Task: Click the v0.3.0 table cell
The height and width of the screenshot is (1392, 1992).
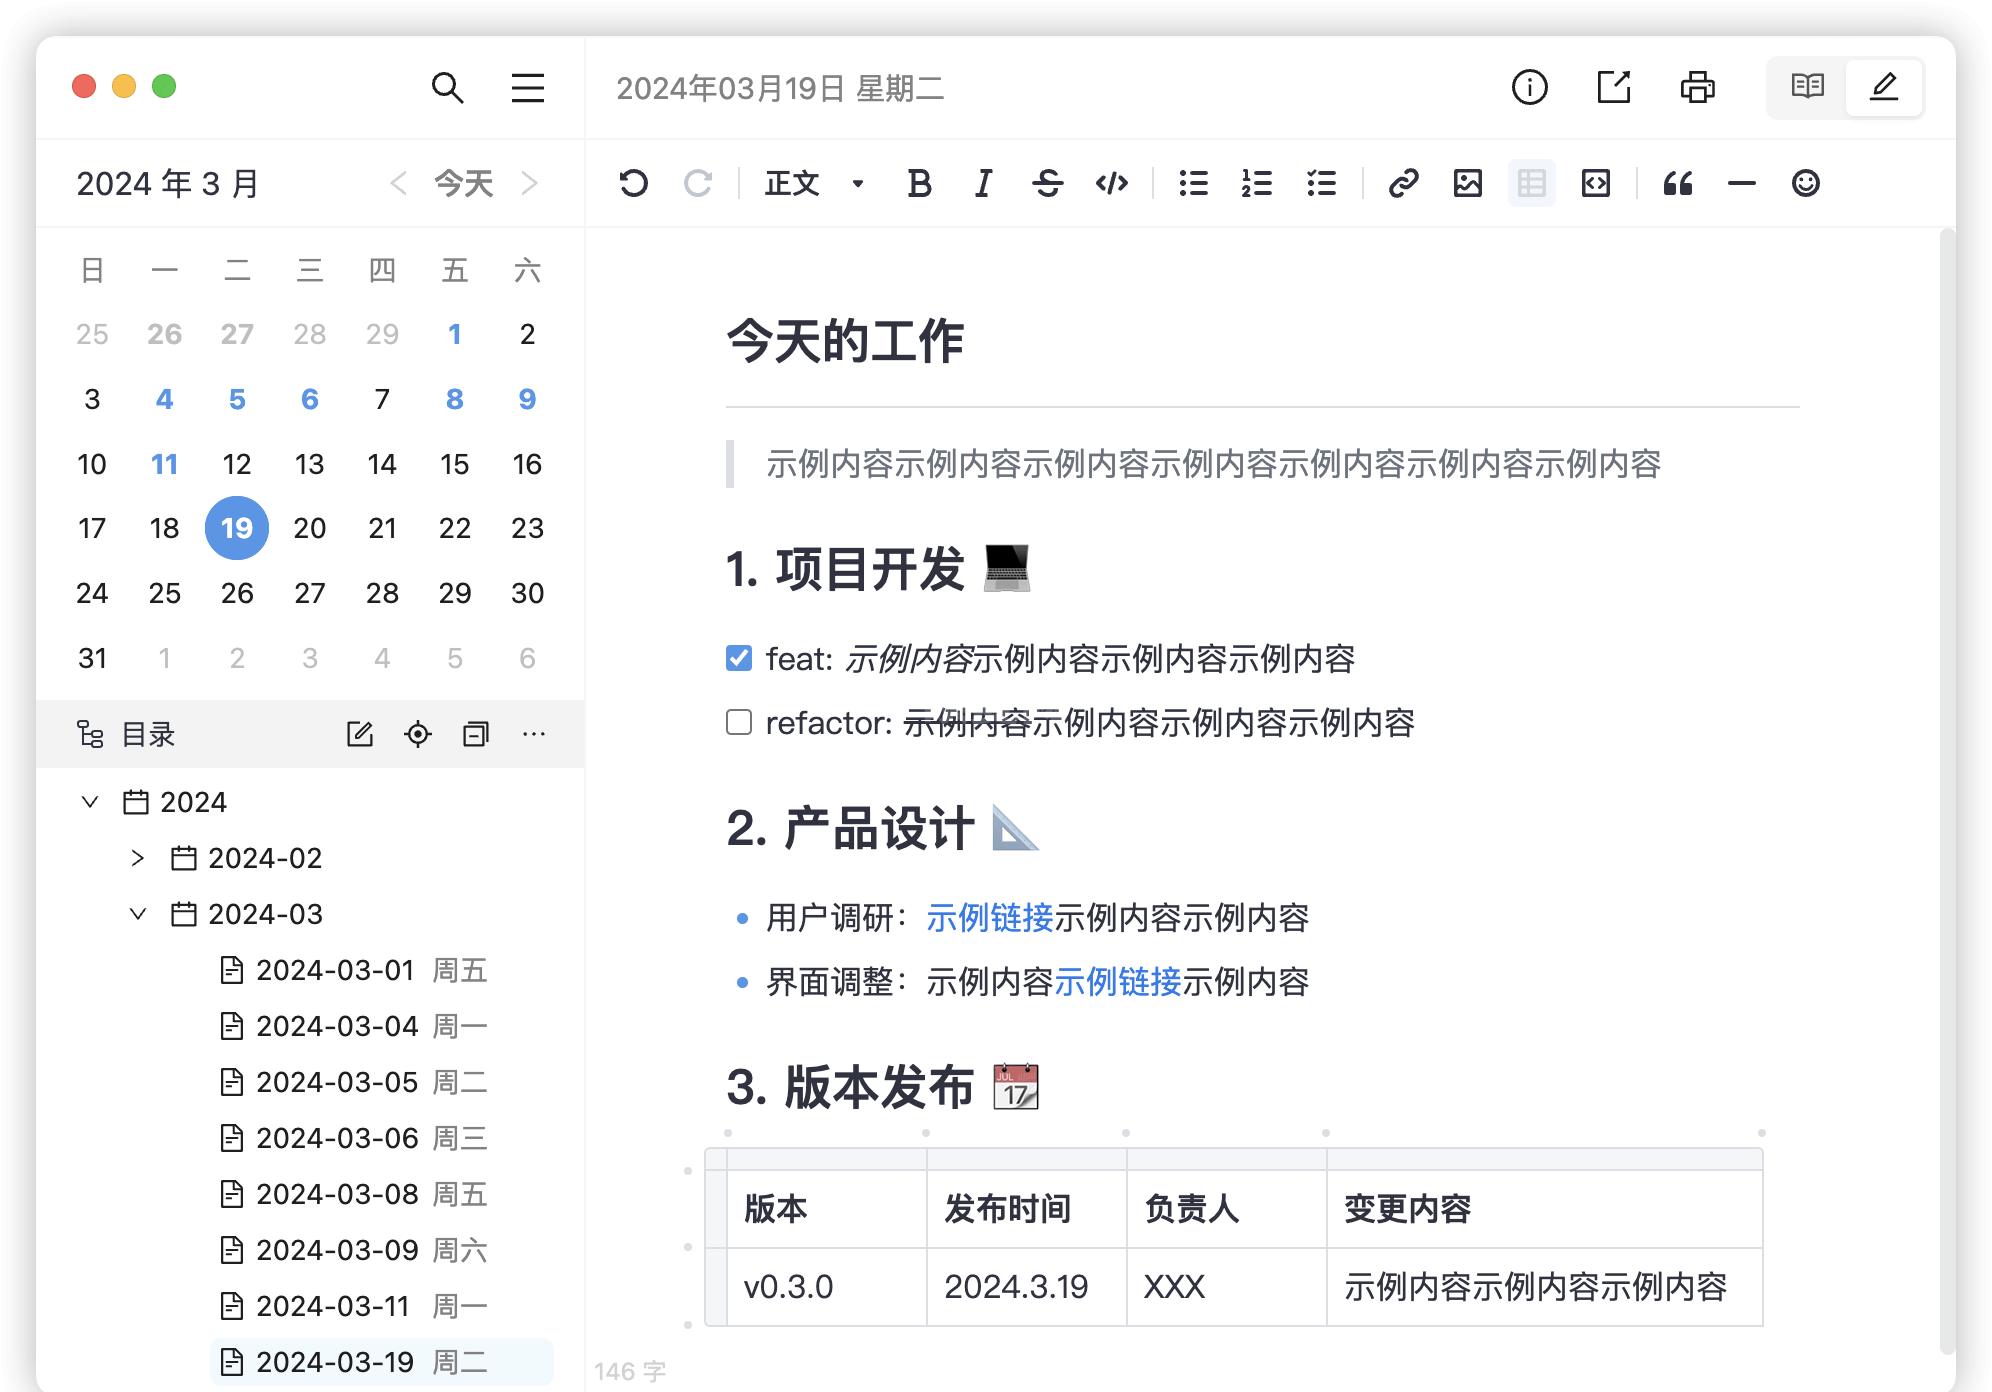Action: click(827, 1287)
